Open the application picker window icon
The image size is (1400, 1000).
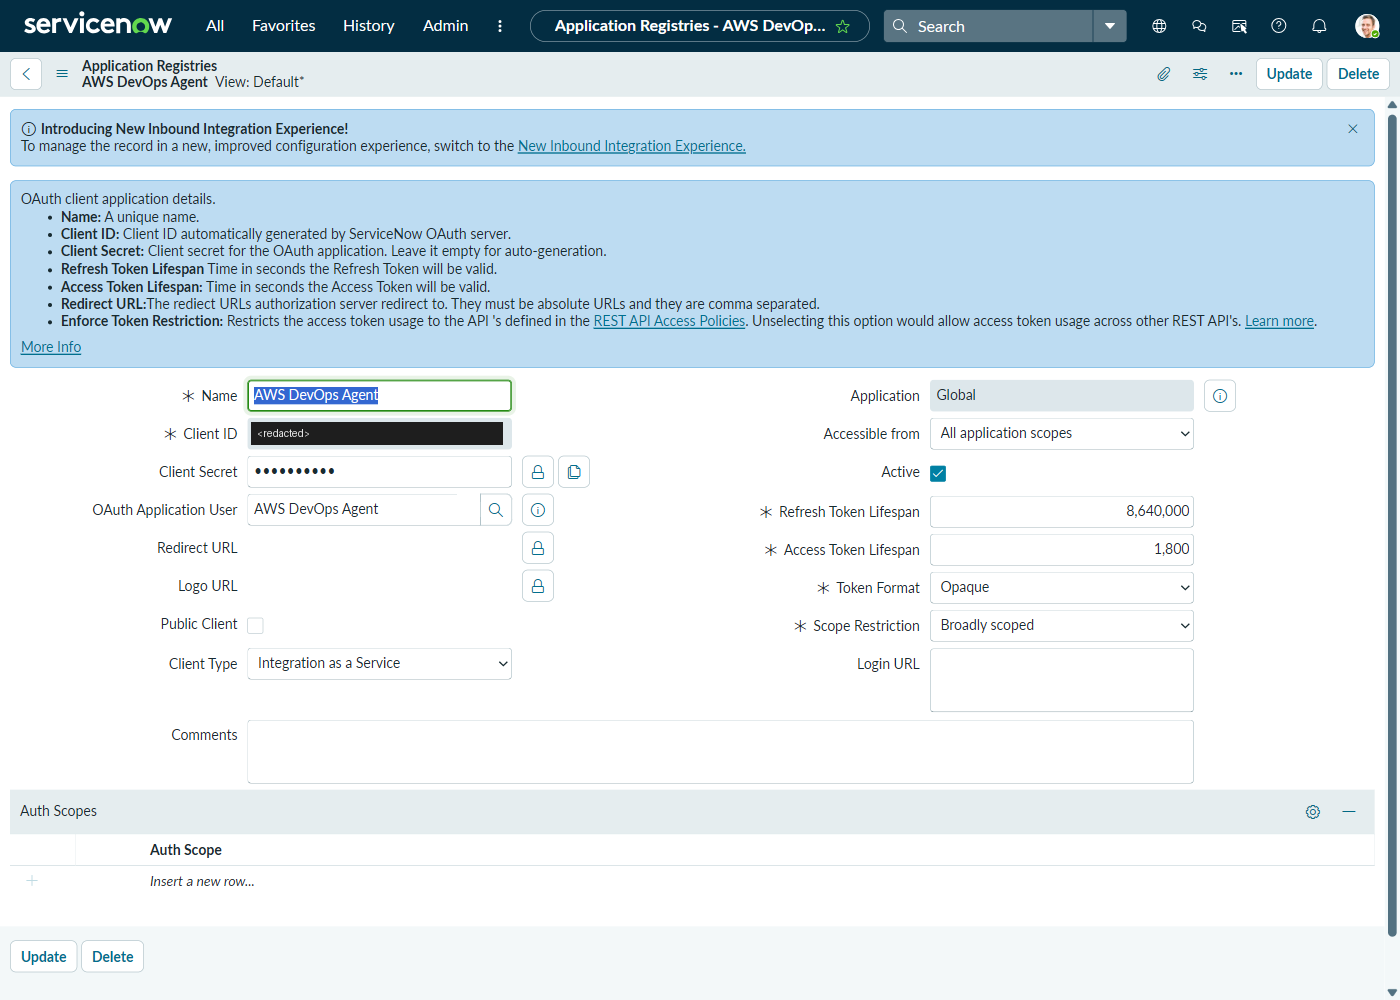1239,26
